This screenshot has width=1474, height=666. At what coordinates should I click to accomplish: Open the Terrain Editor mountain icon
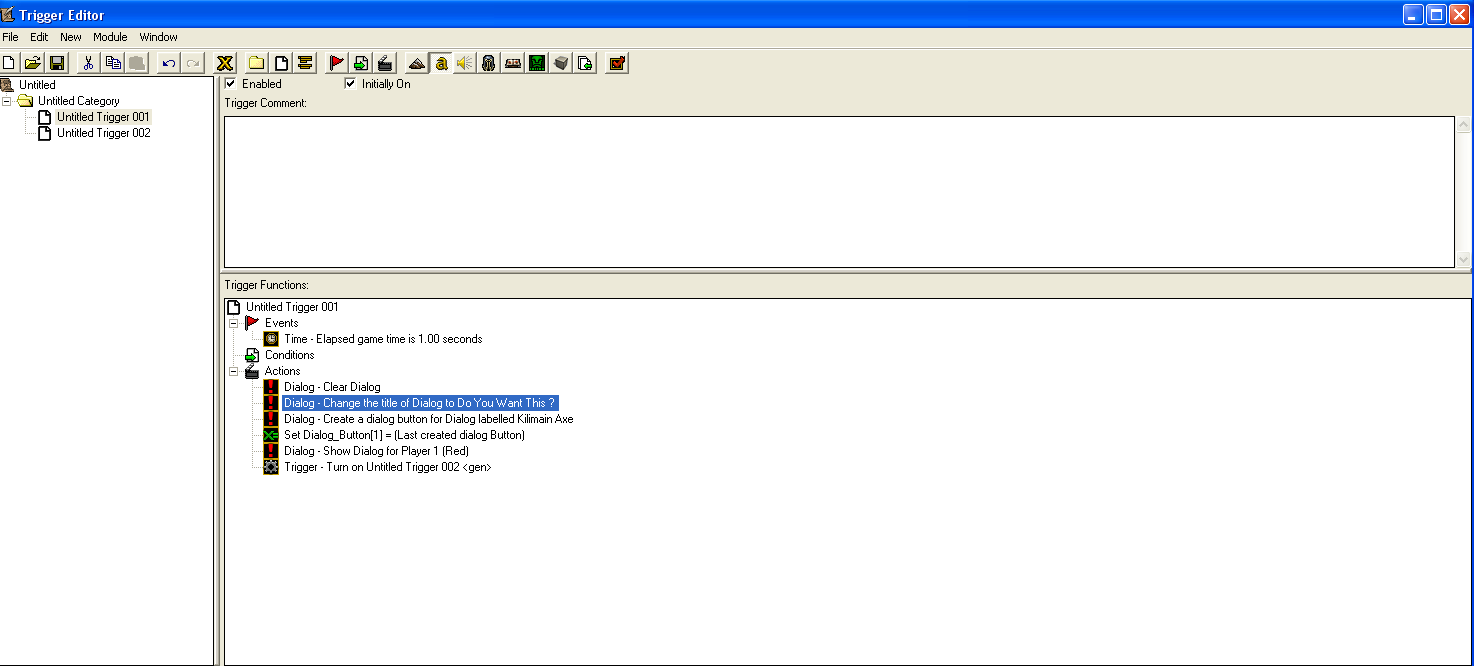(x=417, y=63)
